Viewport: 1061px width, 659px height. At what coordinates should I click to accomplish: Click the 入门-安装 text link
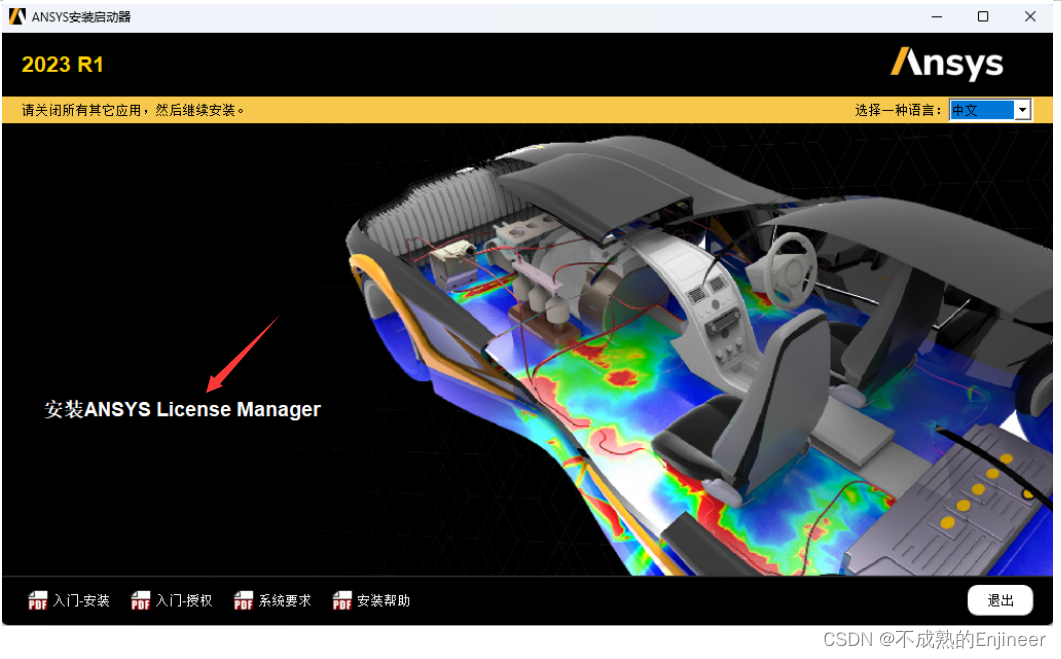(x=81, y=600)
